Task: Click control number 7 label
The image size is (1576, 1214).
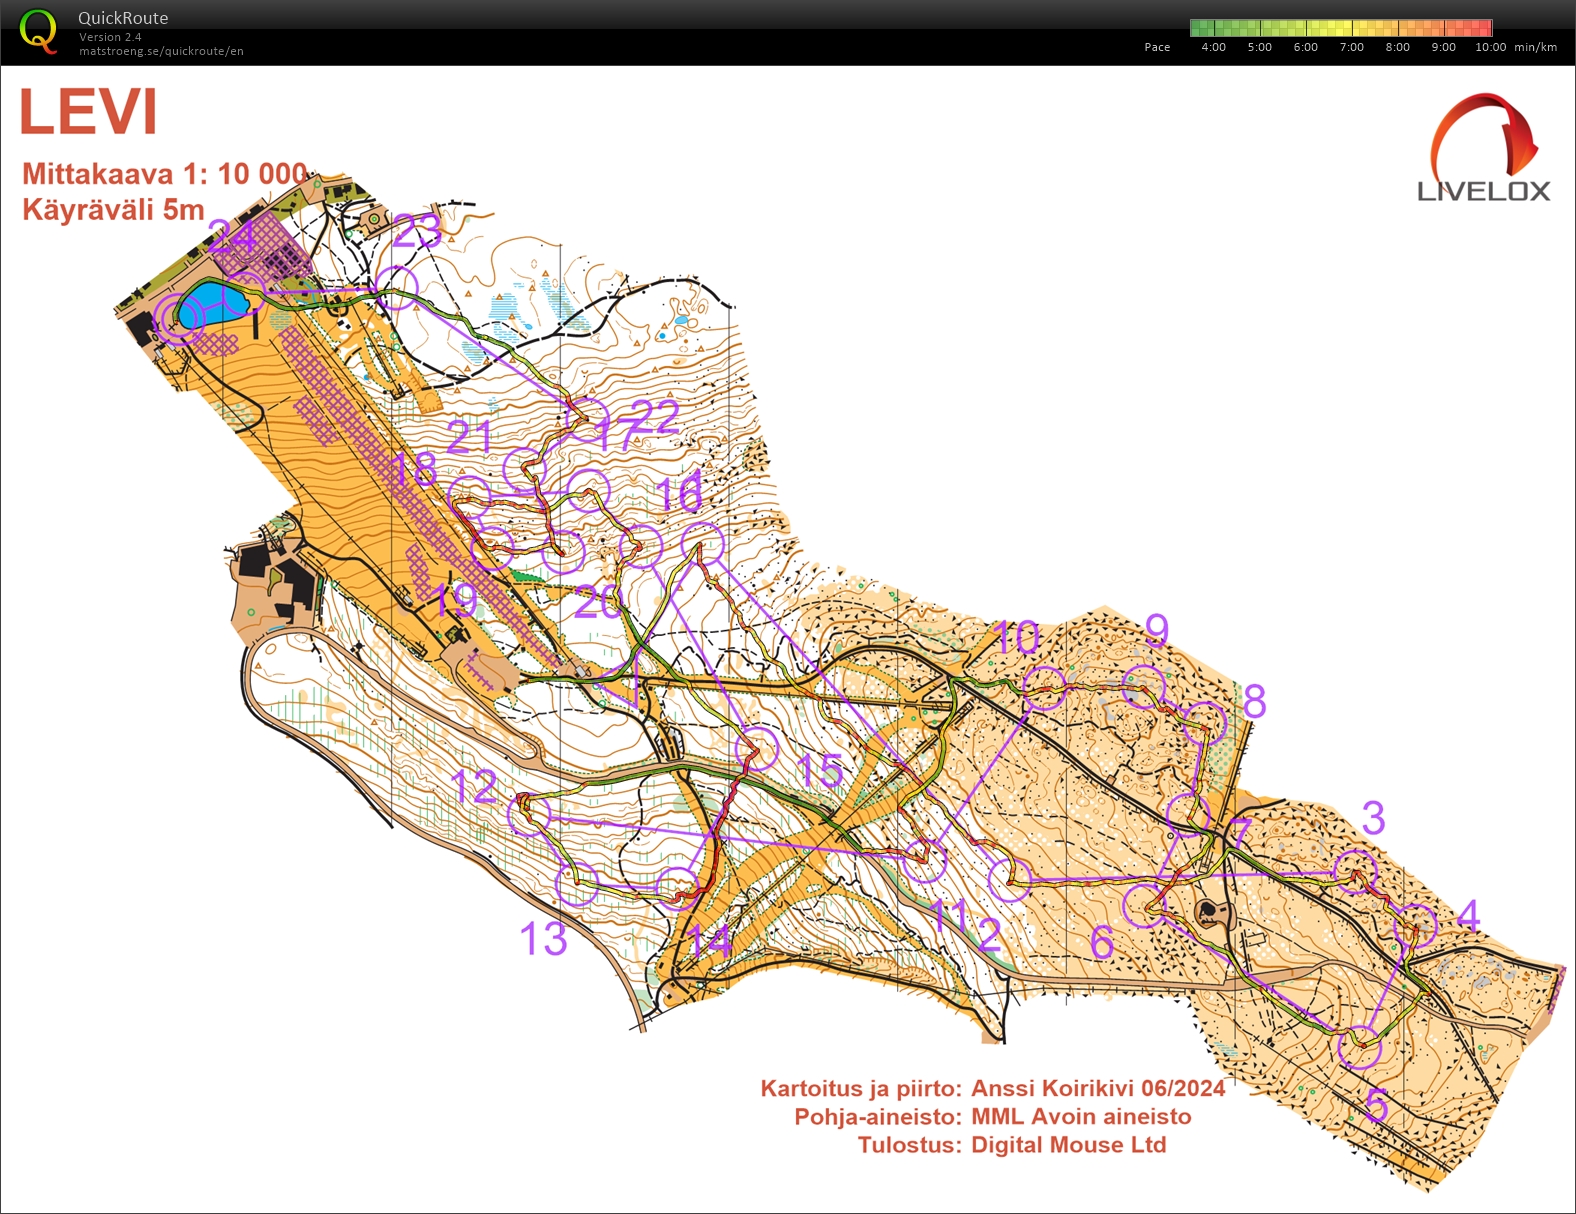Action: pos(1240,833)
